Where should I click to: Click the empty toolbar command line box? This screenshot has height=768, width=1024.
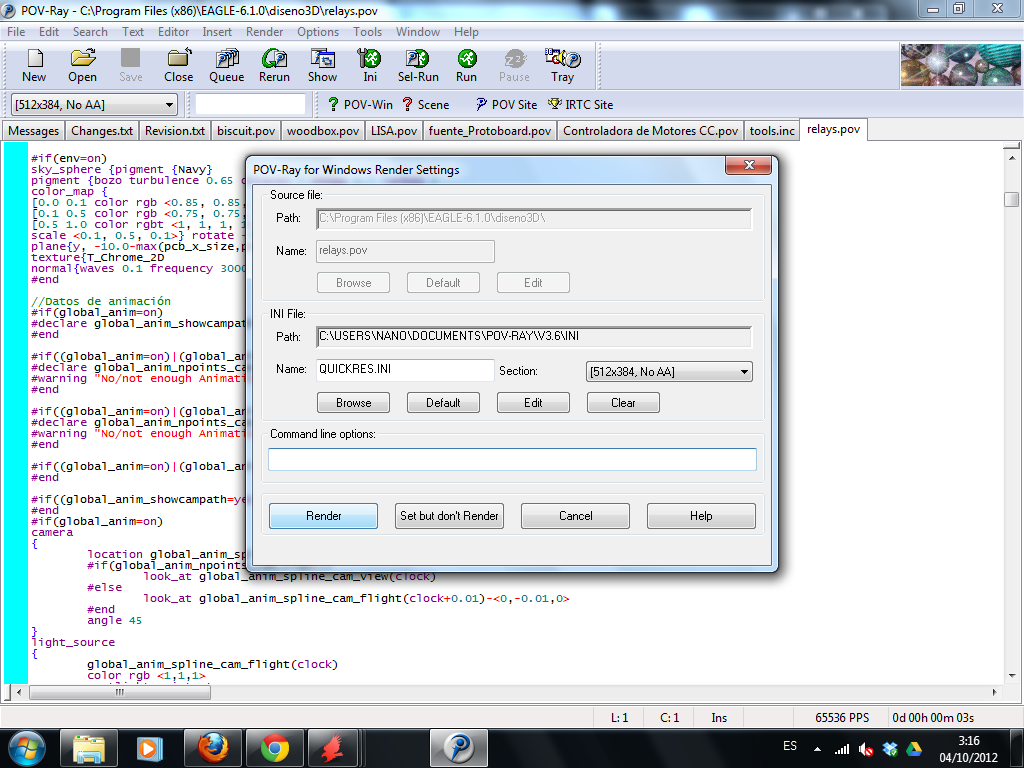pos(250,104)
